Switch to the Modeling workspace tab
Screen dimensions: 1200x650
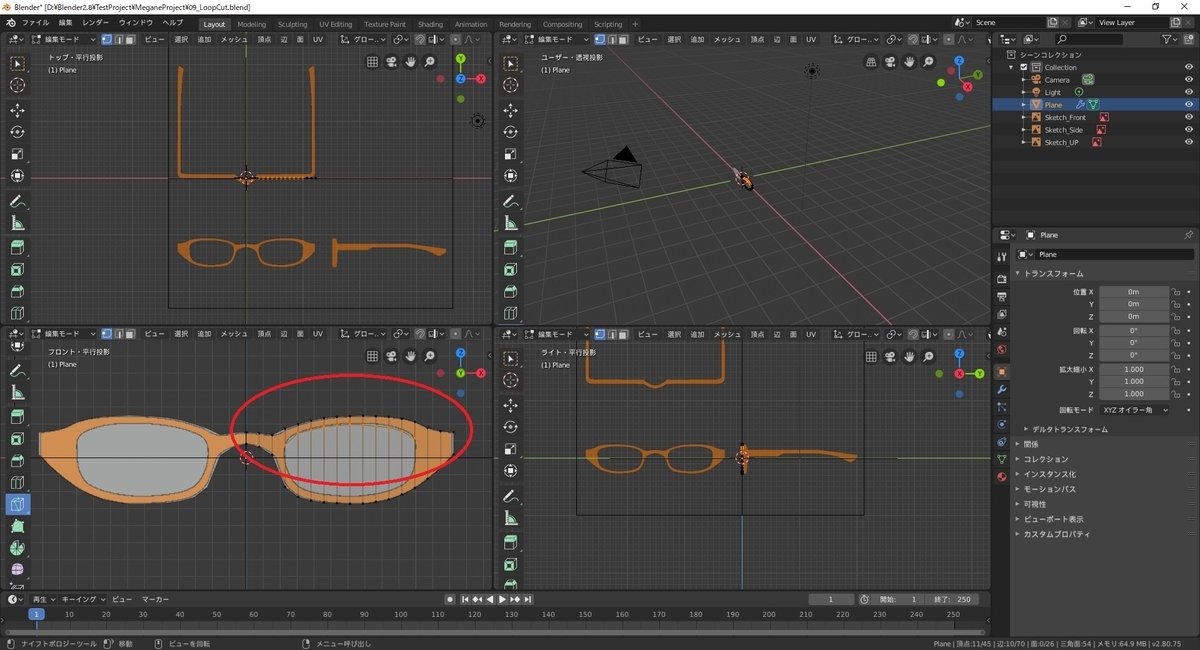[x=251, y=24]
